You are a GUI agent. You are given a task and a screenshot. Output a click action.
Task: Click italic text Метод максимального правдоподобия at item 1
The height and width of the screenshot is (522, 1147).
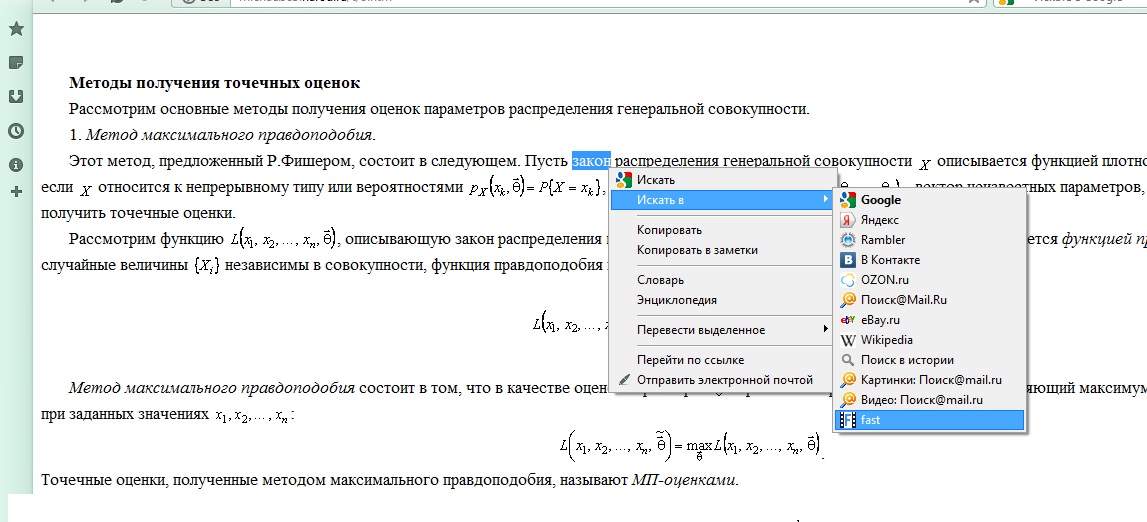point(230,135)
